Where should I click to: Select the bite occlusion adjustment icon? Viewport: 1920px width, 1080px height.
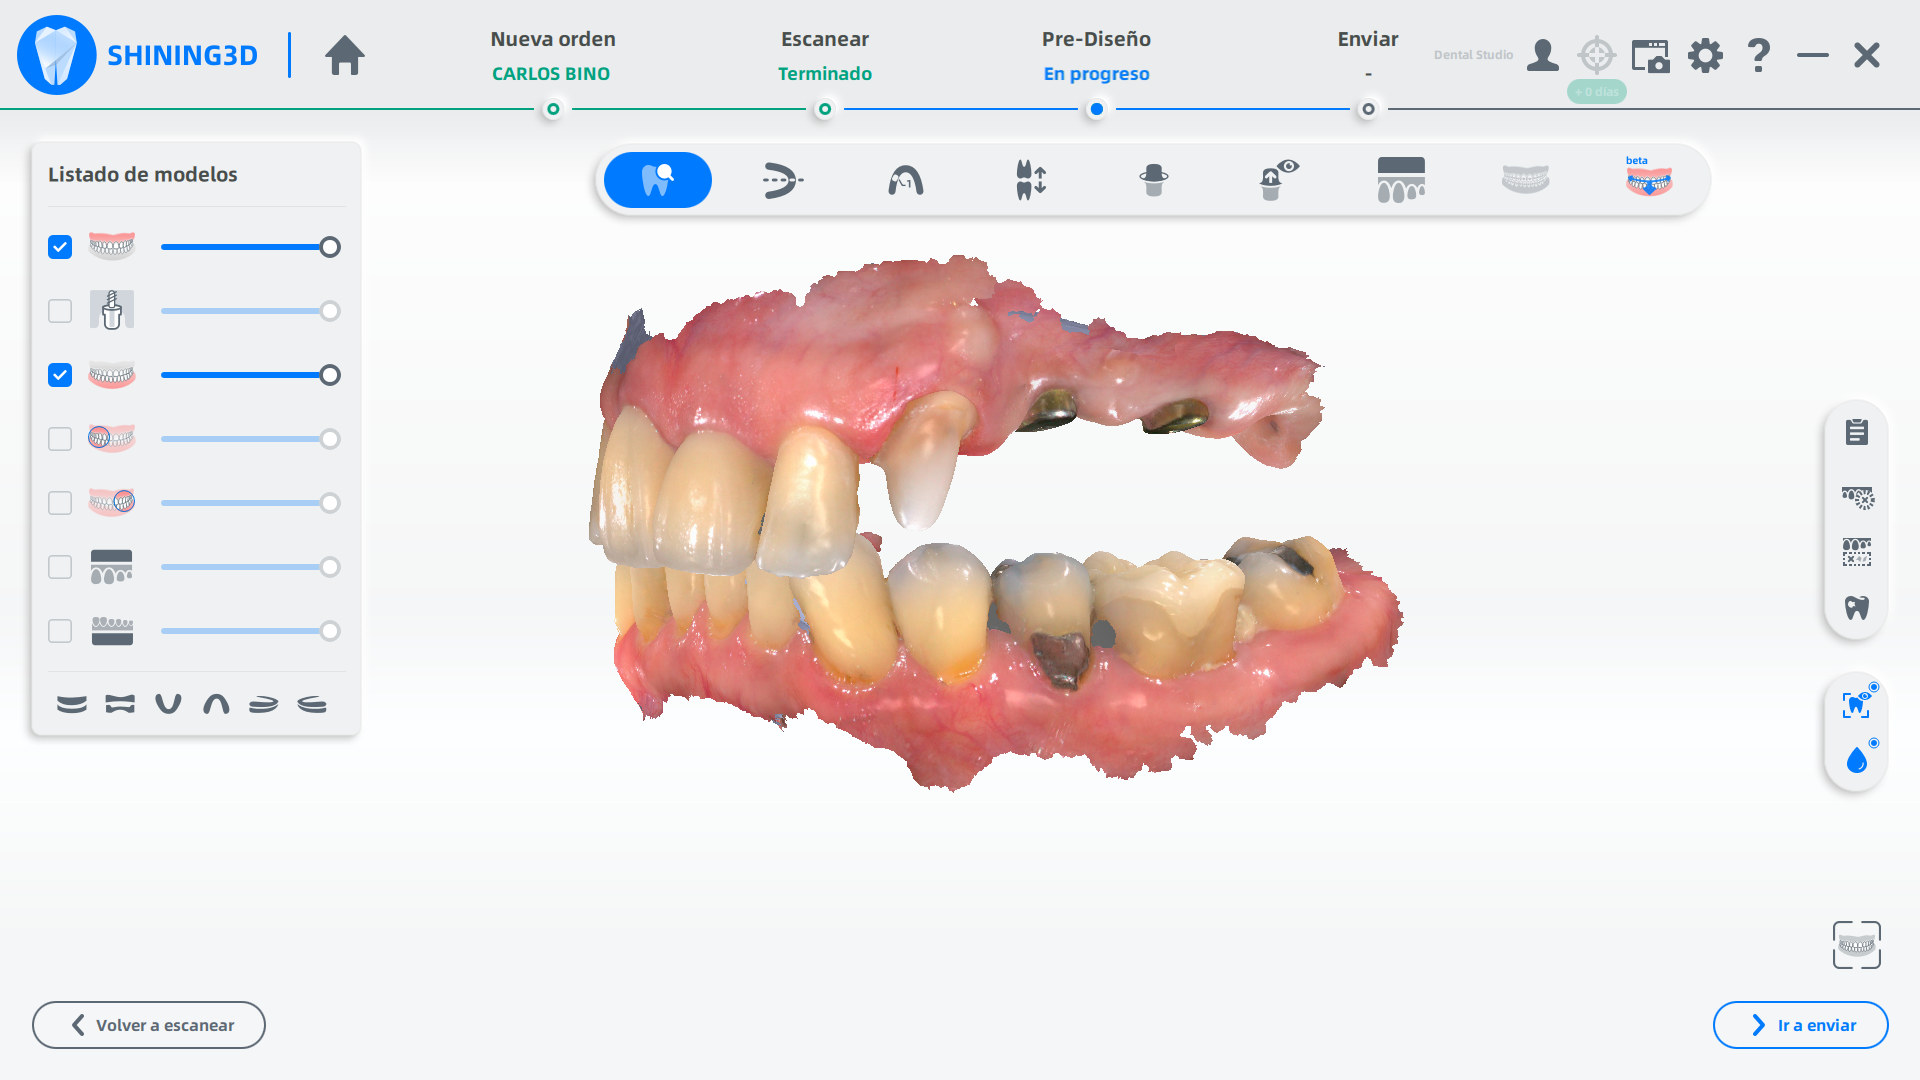coord(1030,180)
